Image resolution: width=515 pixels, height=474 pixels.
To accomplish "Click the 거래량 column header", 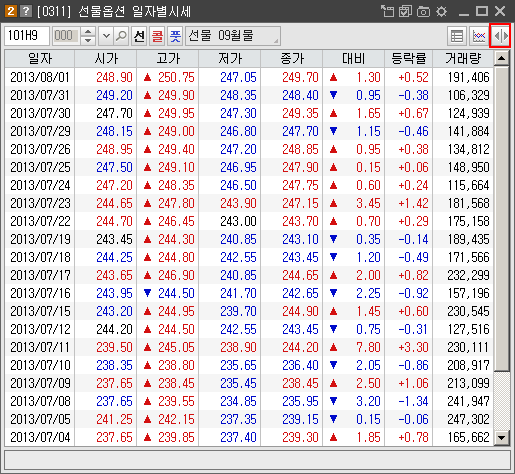I will [463, 59].
